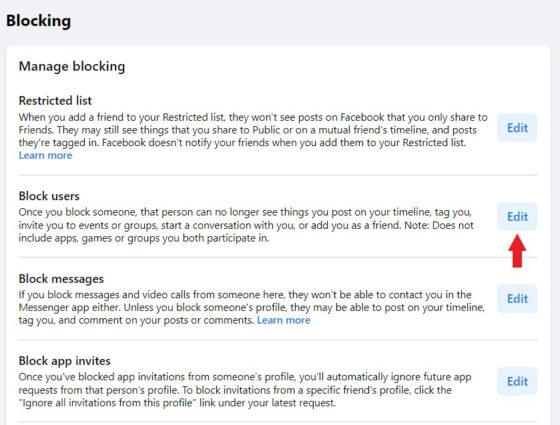Click the Blocking page title
Viewport: 560px width, 425px height.
point(39,20)
